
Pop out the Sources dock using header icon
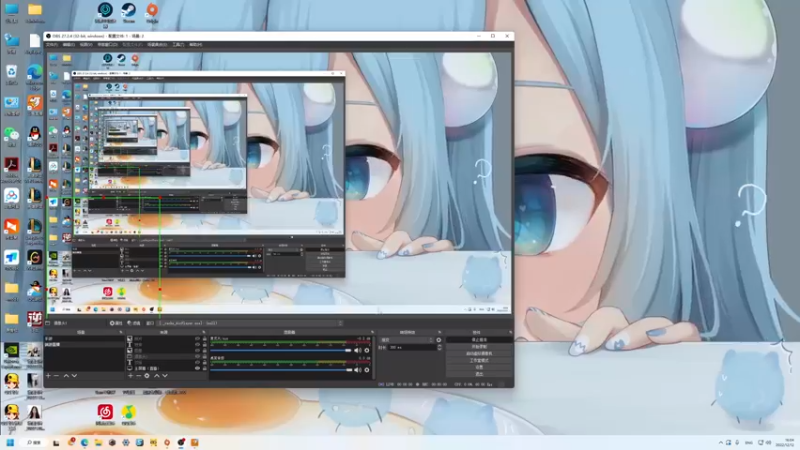204,332
